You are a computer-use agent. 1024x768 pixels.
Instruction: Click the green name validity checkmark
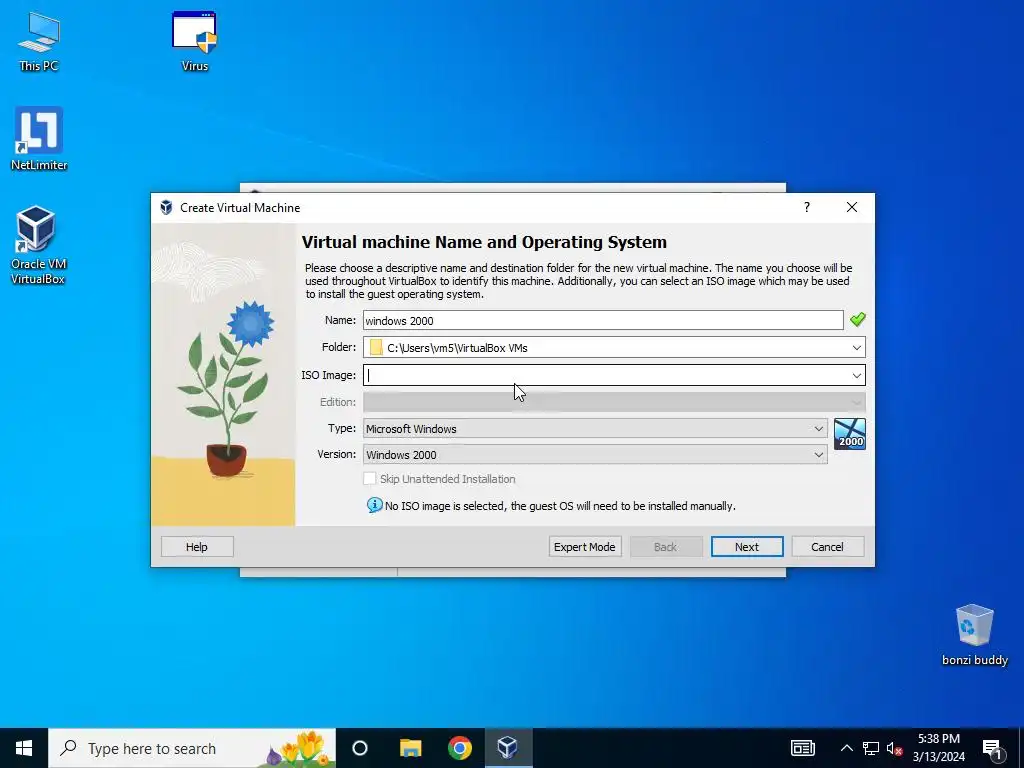click(857, 319)
